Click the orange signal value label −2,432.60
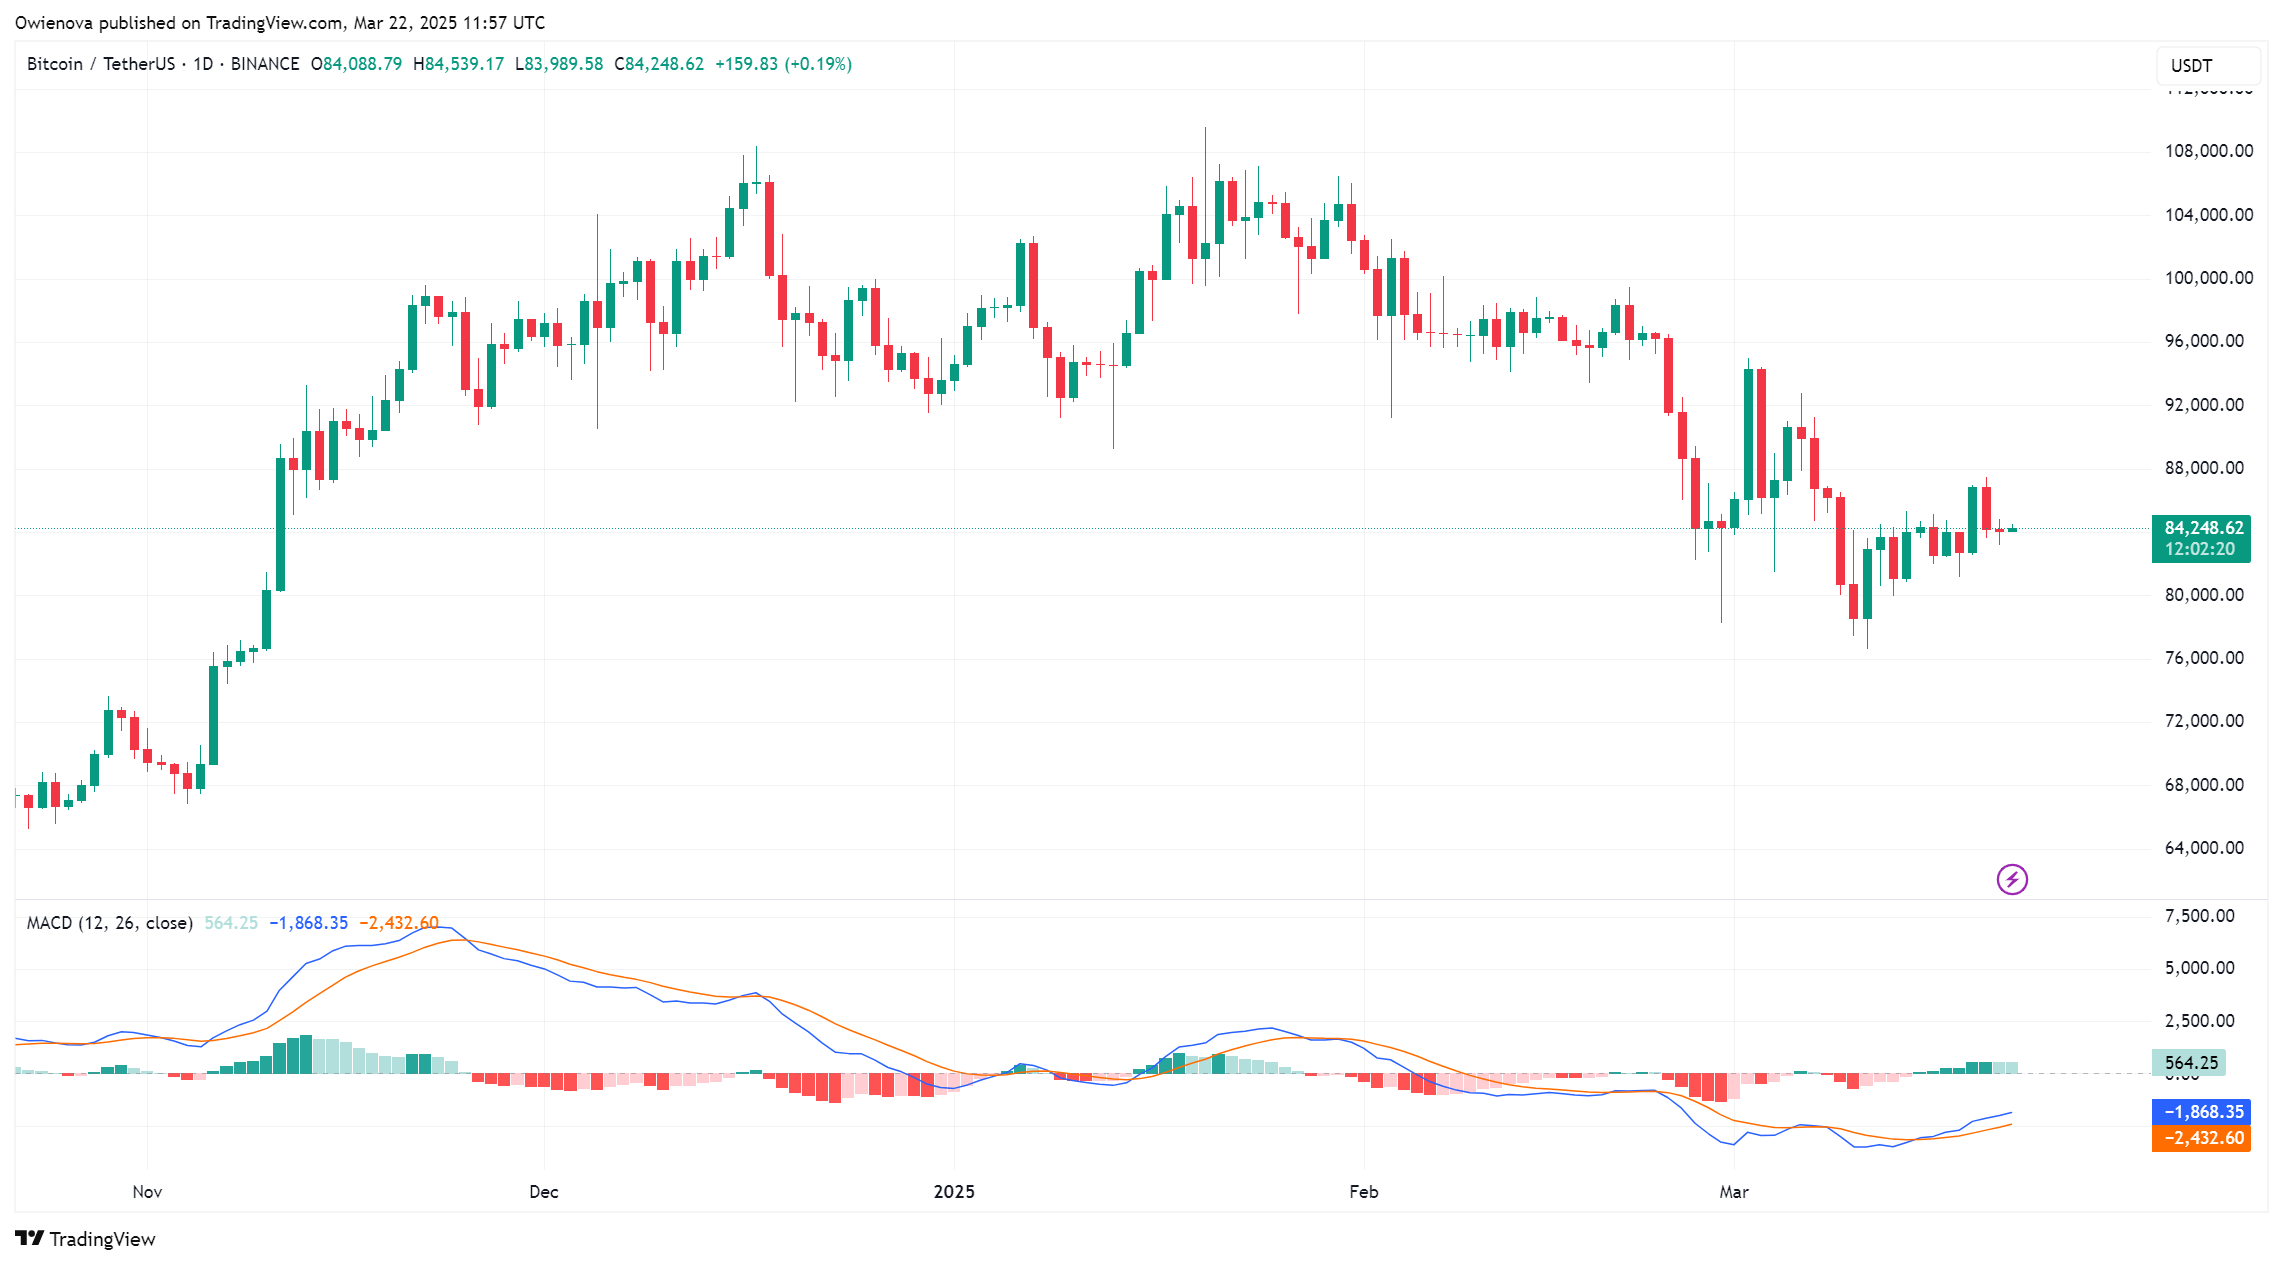This screenshot has width=2283, height=1265. 2201,1138
